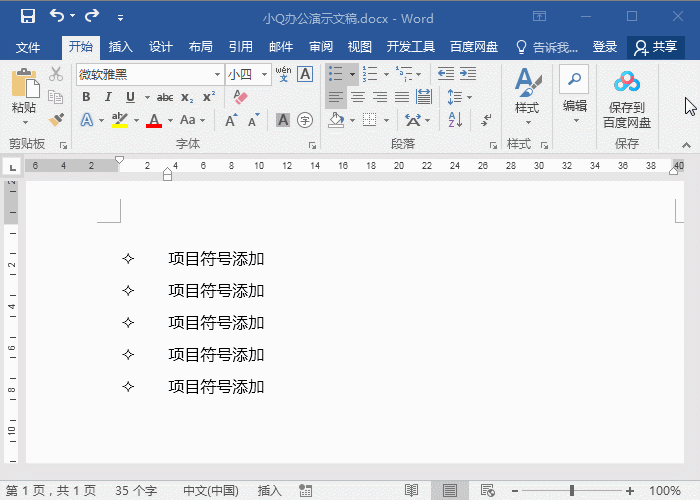Apply paragraph borders
Viewport: 700px width, 500px height.
[369, 120]
